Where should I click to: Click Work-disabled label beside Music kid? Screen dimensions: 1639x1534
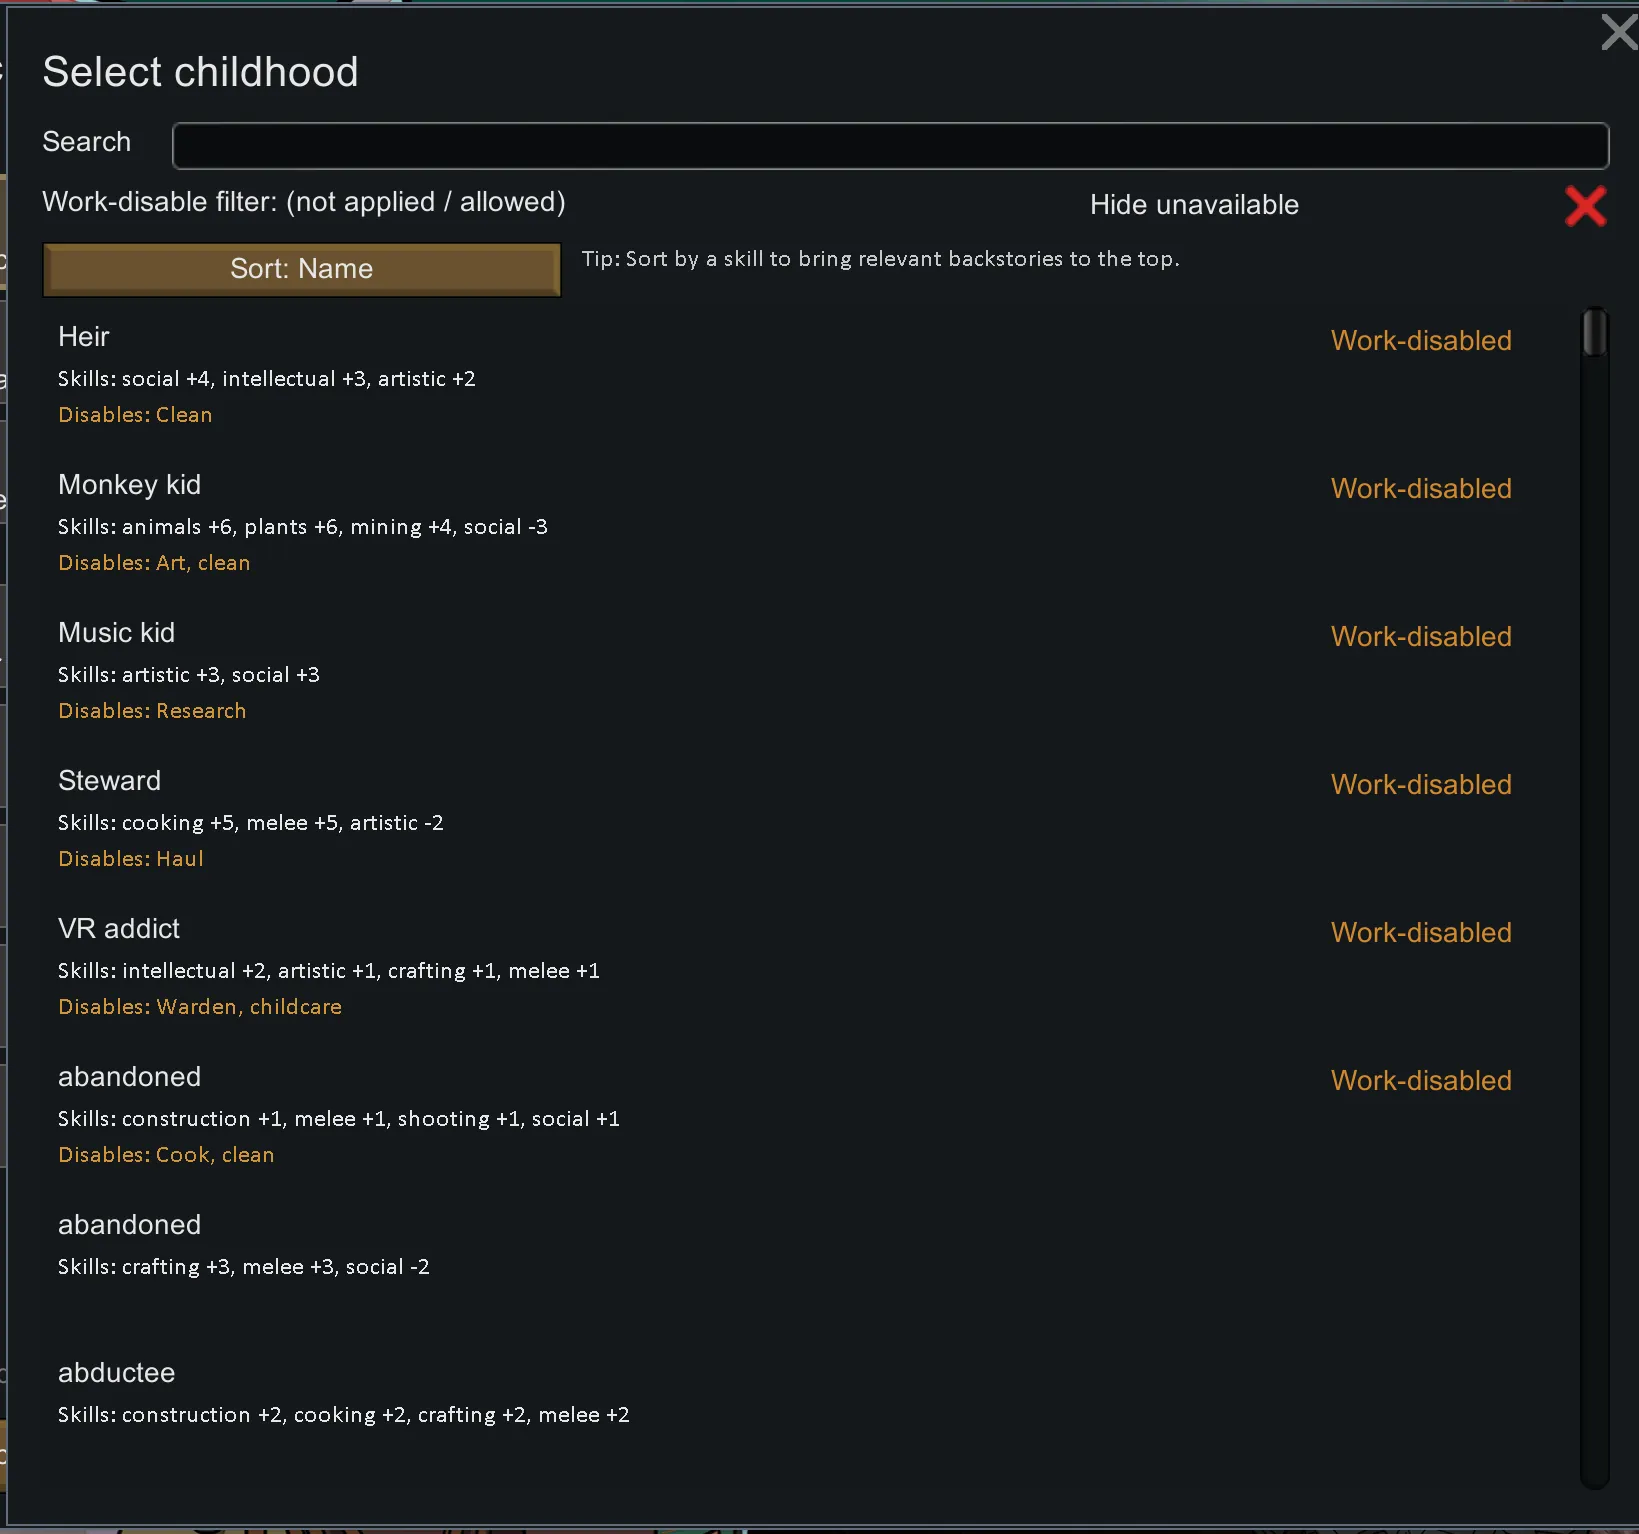point(1421,637)
